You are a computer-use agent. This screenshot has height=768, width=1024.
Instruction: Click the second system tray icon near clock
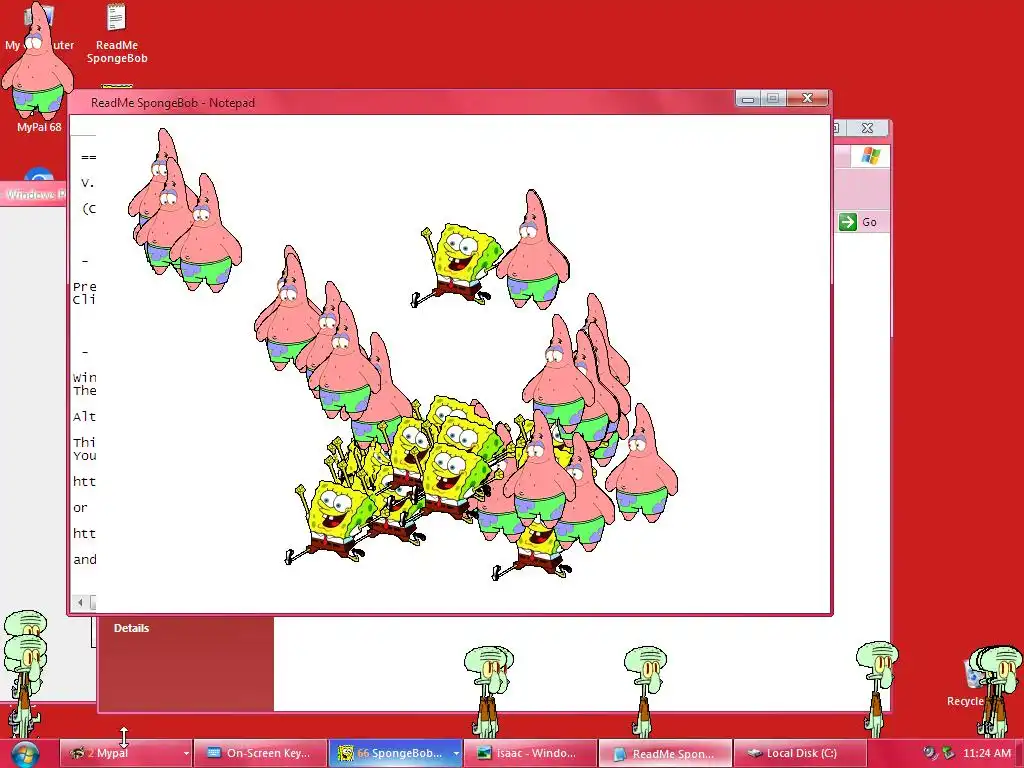pyautogui.click(x=948, y=753)
